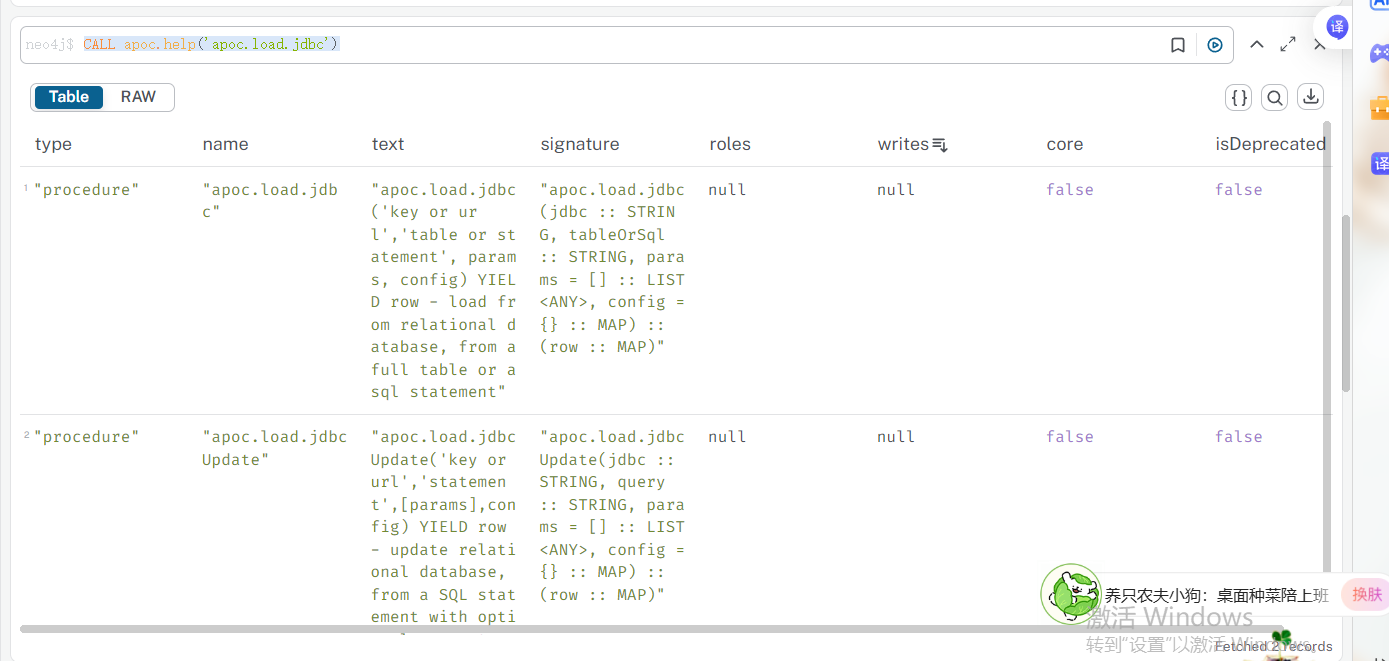Image resolution: width=1389 pixels, height=661 pixels.
Task: Click row number 1 in the results
Action: click(24, 188)
